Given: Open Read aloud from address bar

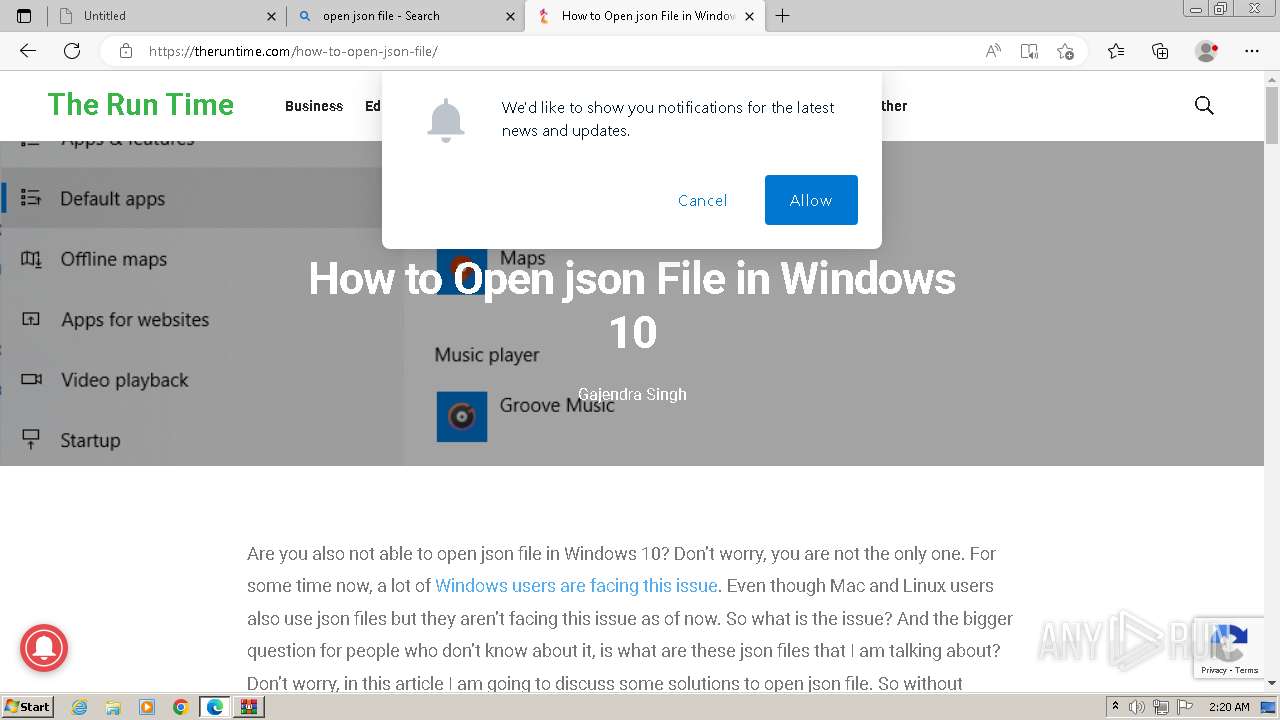Looking at the screenshot, I should point(993,51).
